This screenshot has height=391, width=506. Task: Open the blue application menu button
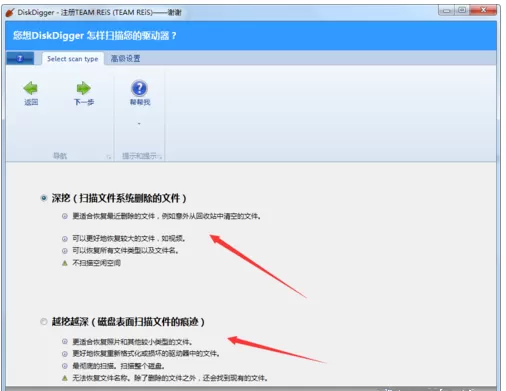tap(20, 59)
